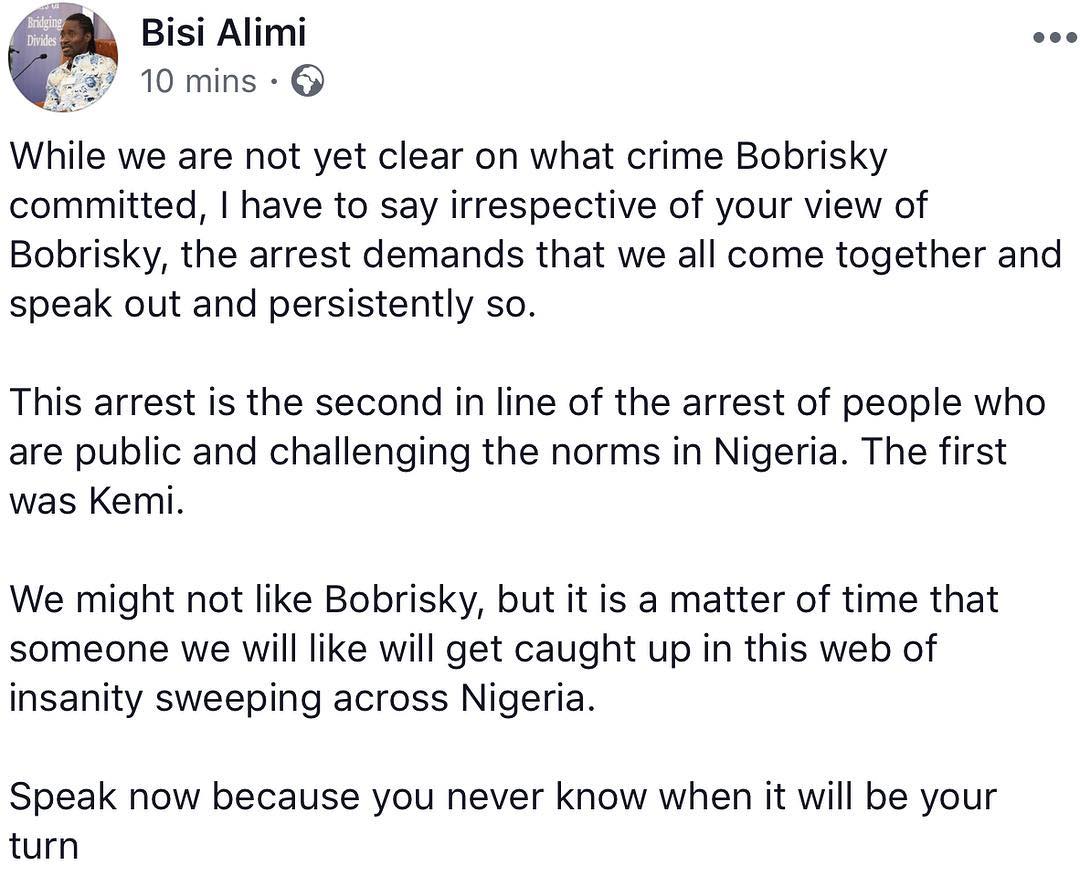Image resolution: width=1080 pixels, height=896 pixels.
Task: Click the phrase "insanity sweeping across Nigeria."
Action: click(302, 697)
